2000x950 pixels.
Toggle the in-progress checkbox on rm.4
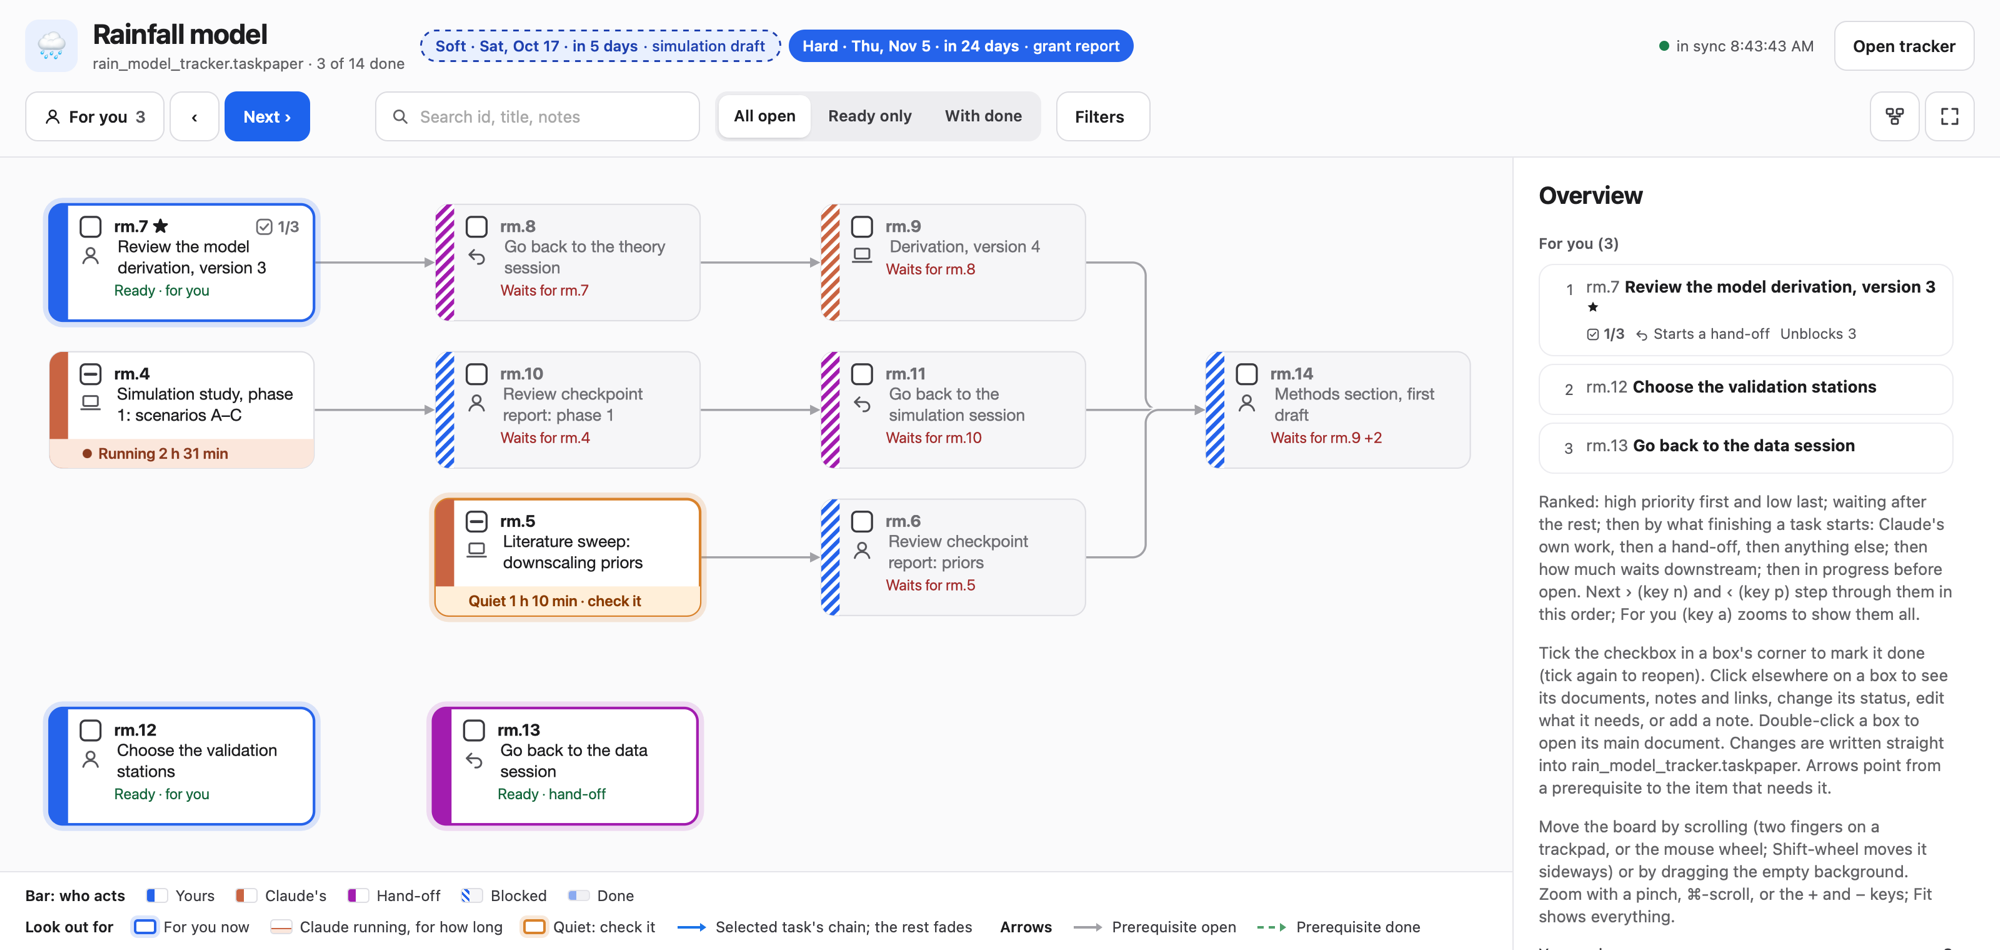click(x=91, y=374)
